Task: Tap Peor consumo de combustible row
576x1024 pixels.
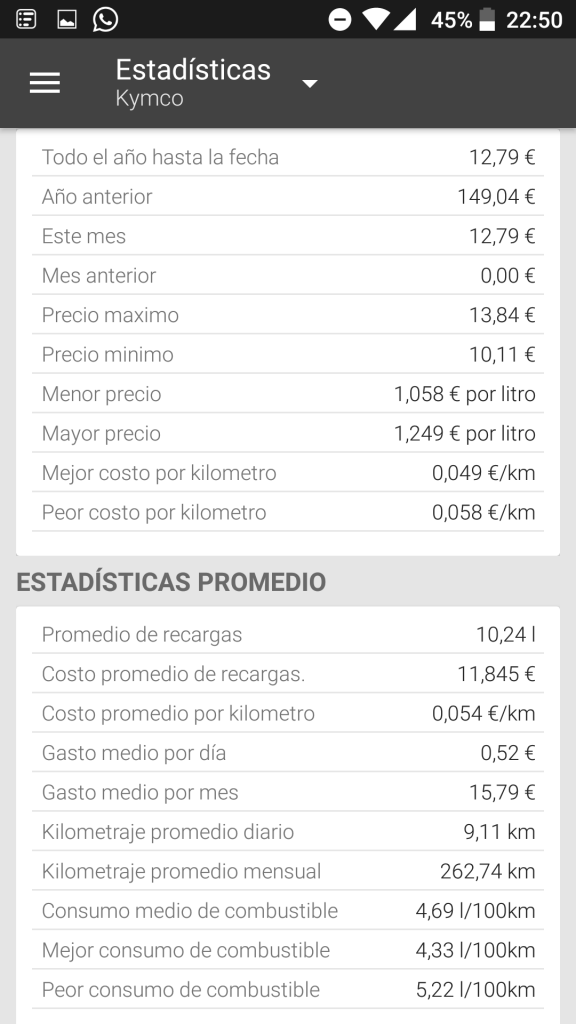Action: 288,989
